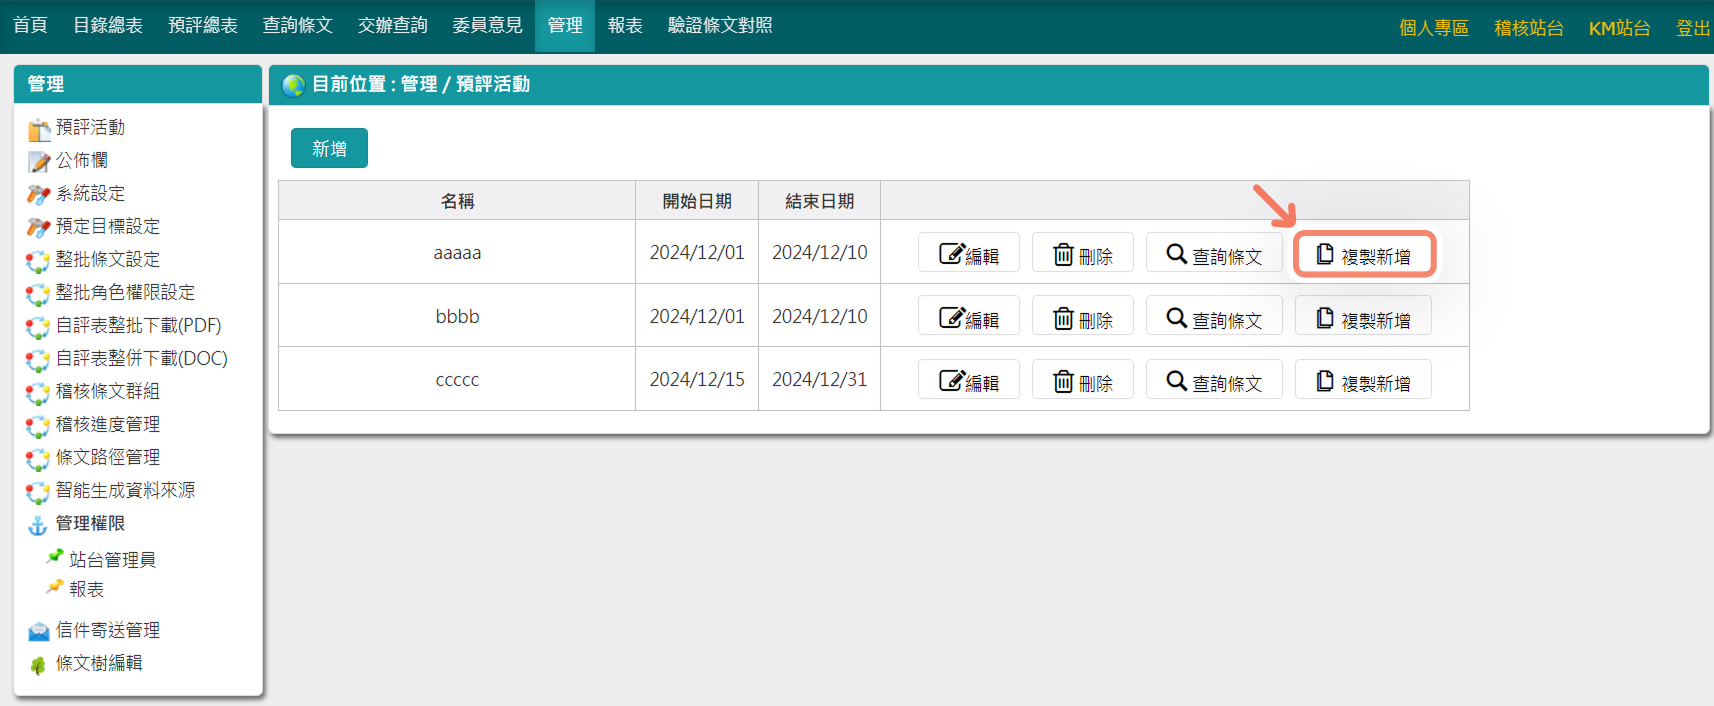Go to 目錄總表 in the top navigation

coord(108,26)
